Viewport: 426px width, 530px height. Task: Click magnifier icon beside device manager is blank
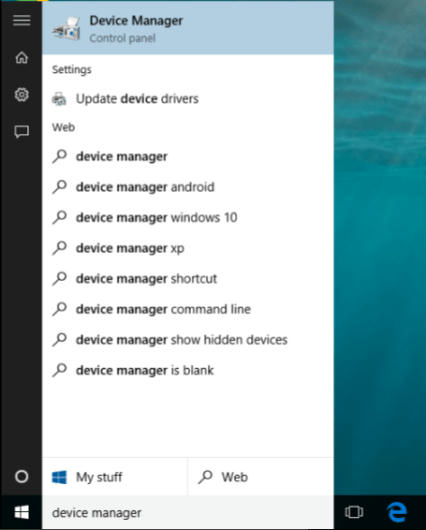(x=60, y=370)
